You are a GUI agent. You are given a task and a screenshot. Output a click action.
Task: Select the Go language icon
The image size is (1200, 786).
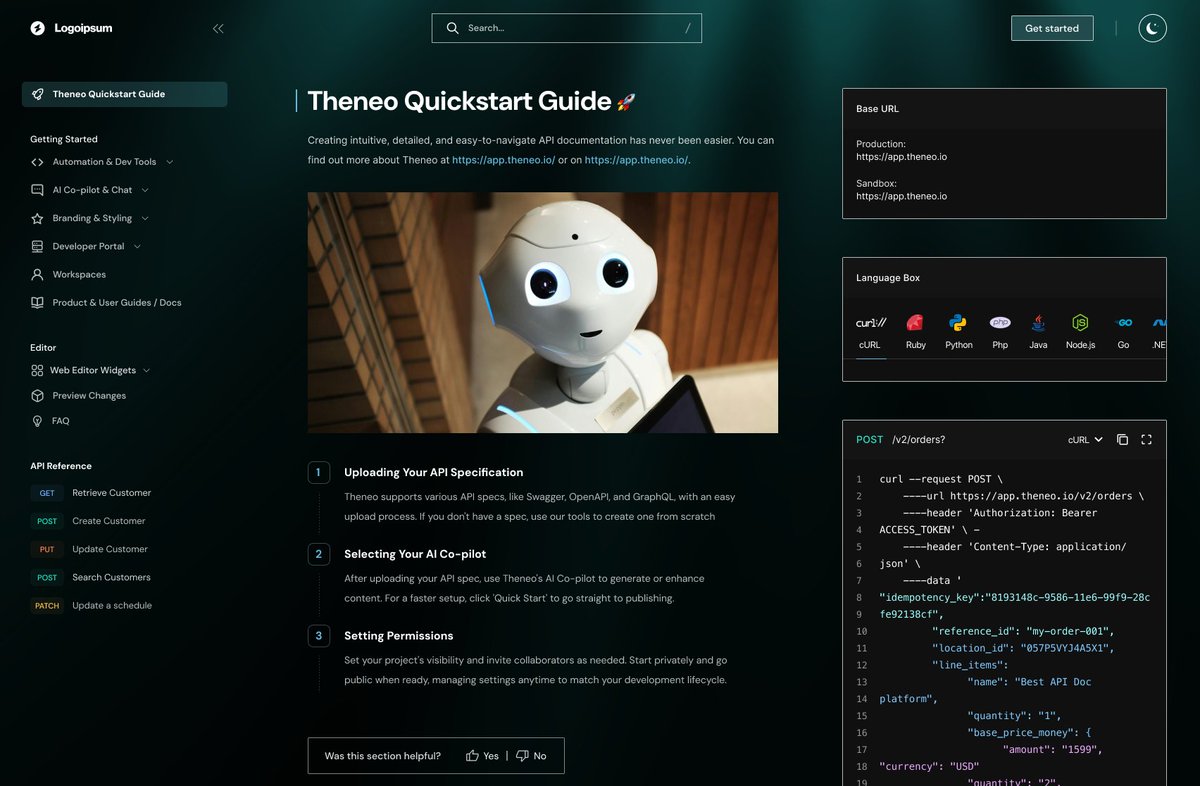[1123, 323]
